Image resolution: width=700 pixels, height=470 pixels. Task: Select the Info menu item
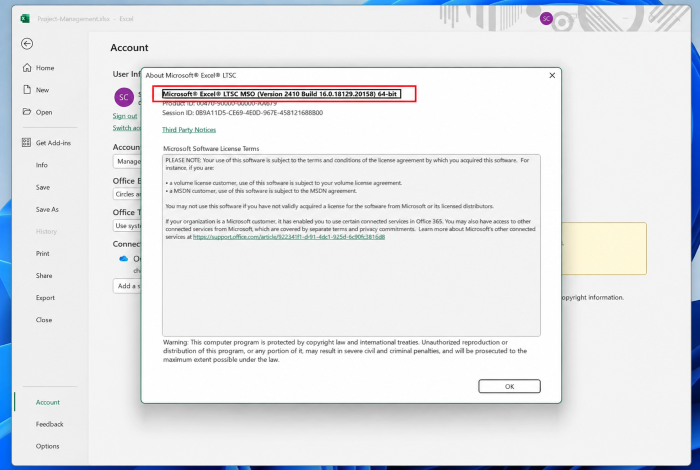(x=42, y=165)
